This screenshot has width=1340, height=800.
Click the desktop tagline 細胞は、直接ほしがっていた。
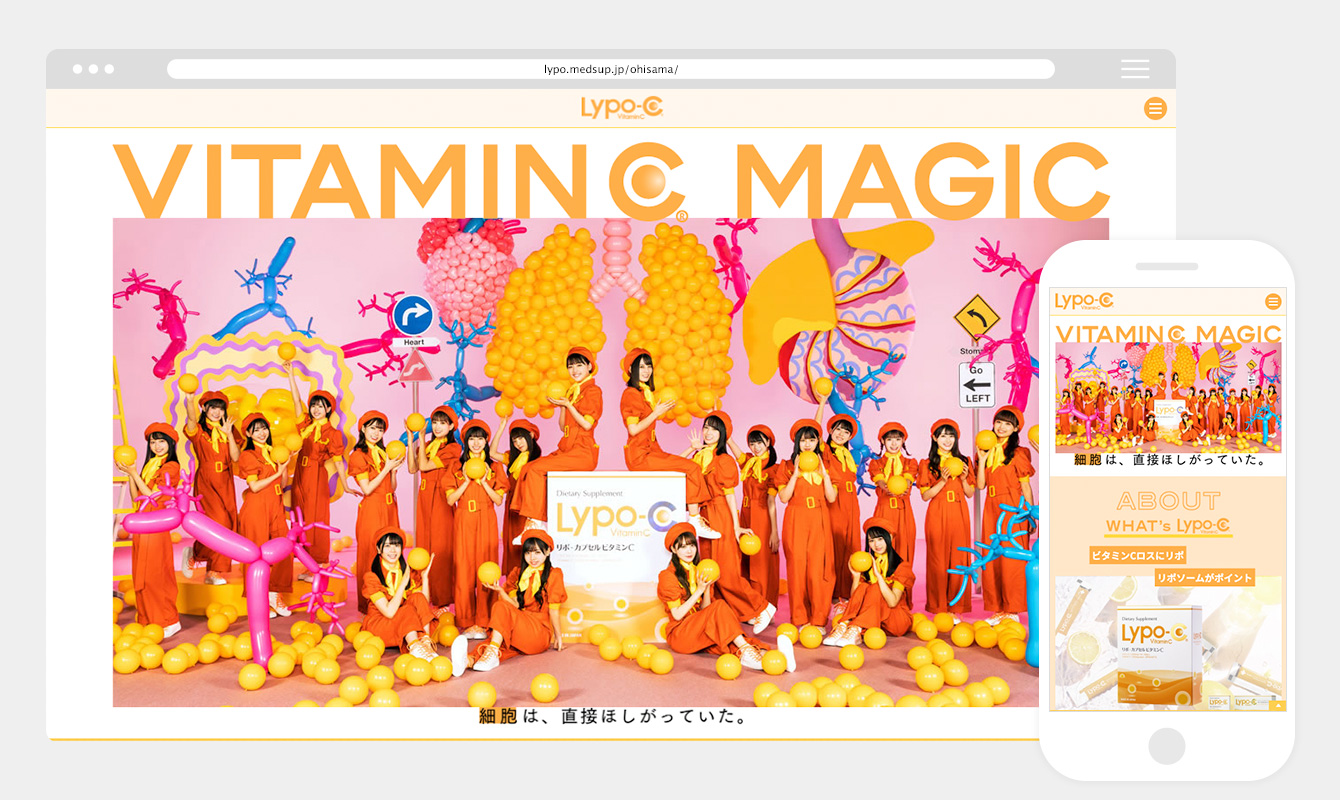(614, 717)
